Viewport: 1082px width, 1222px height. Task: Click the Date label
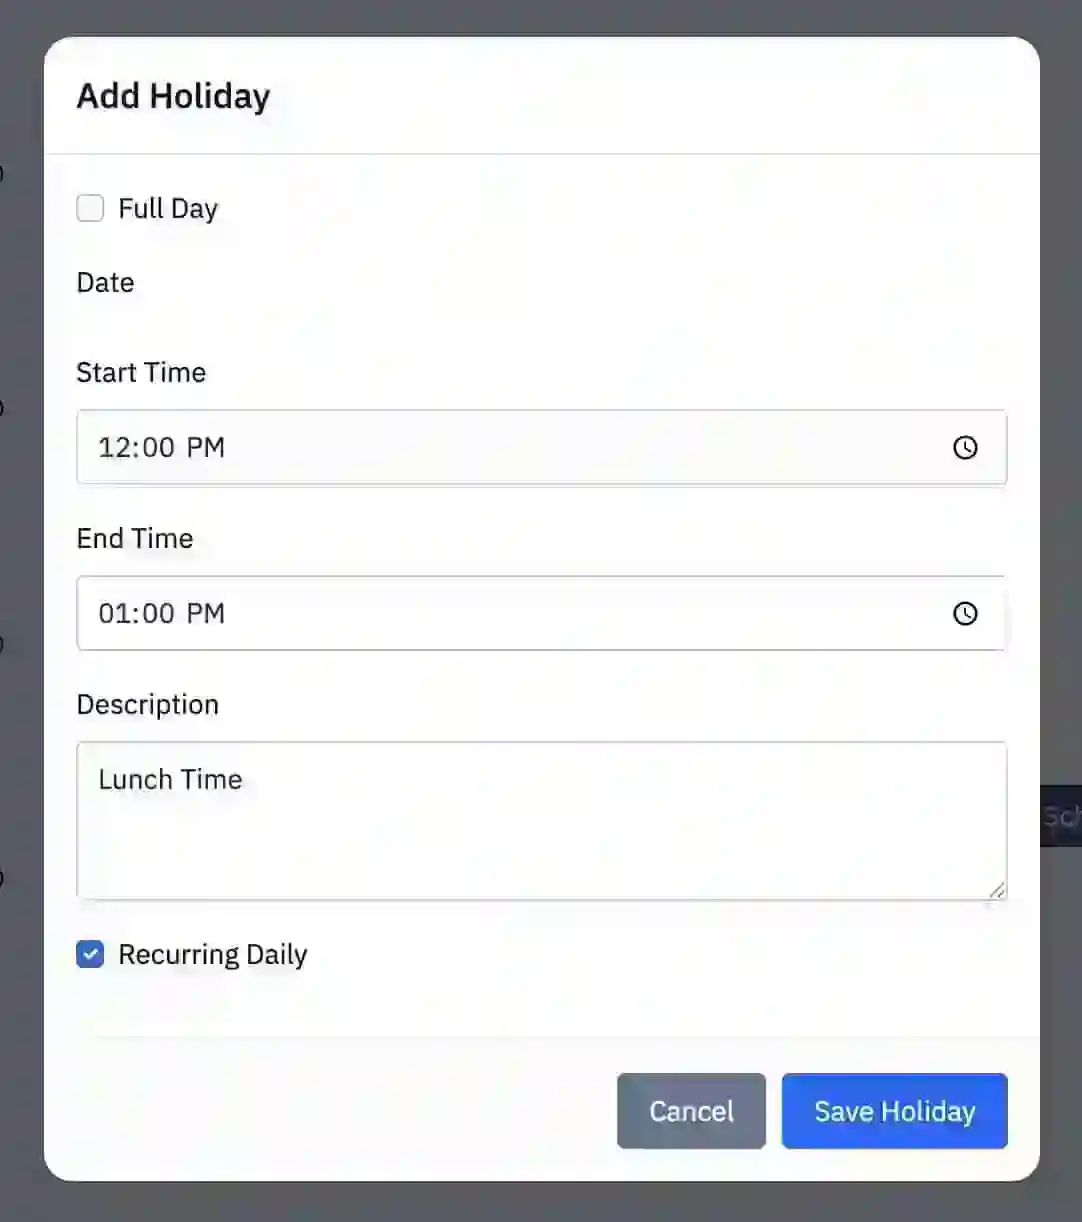point(105,282)
